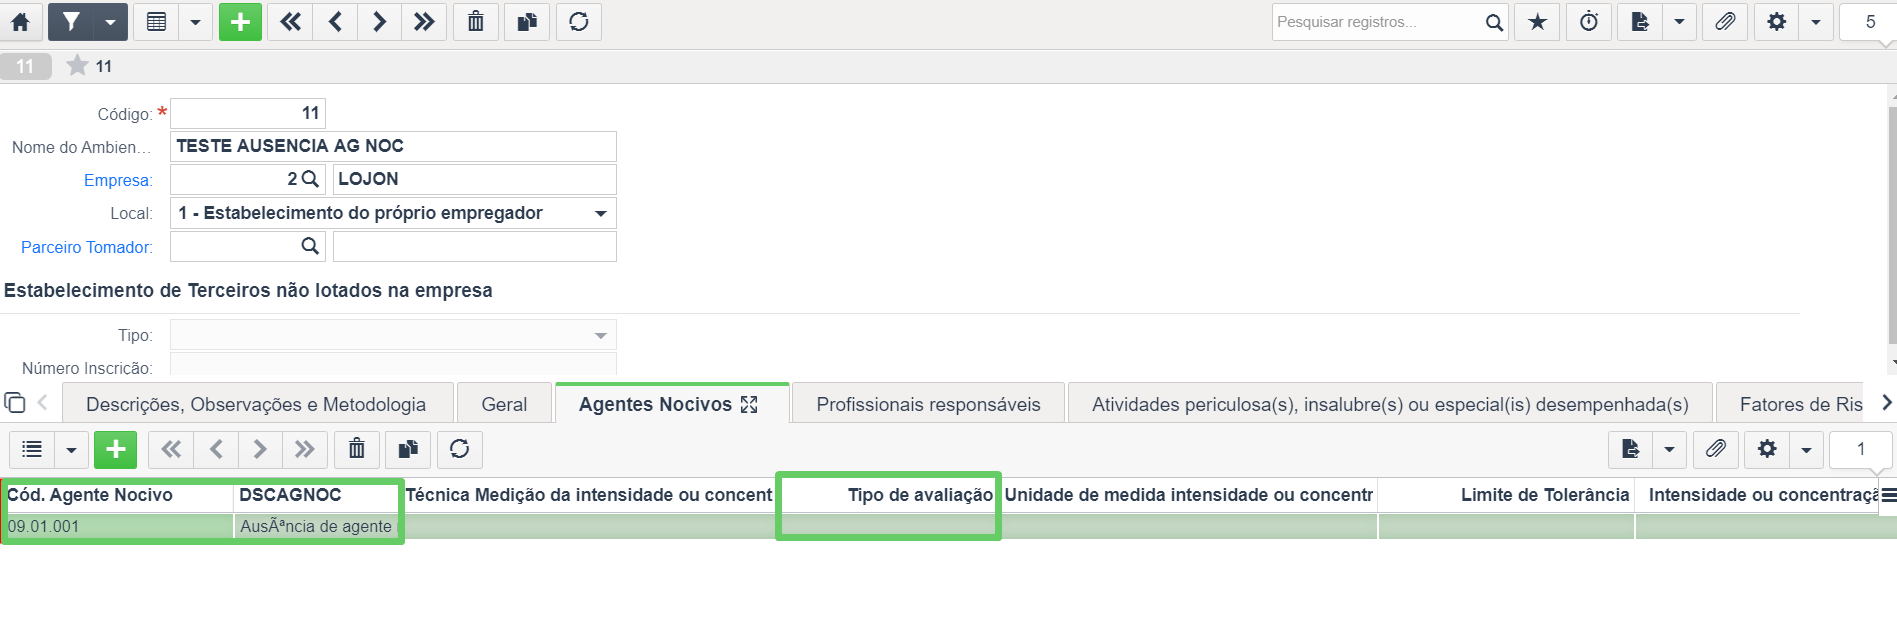Select the row cell 09.01.001
The width and height of the screenshot is (1897, 628).
[119, 526]
